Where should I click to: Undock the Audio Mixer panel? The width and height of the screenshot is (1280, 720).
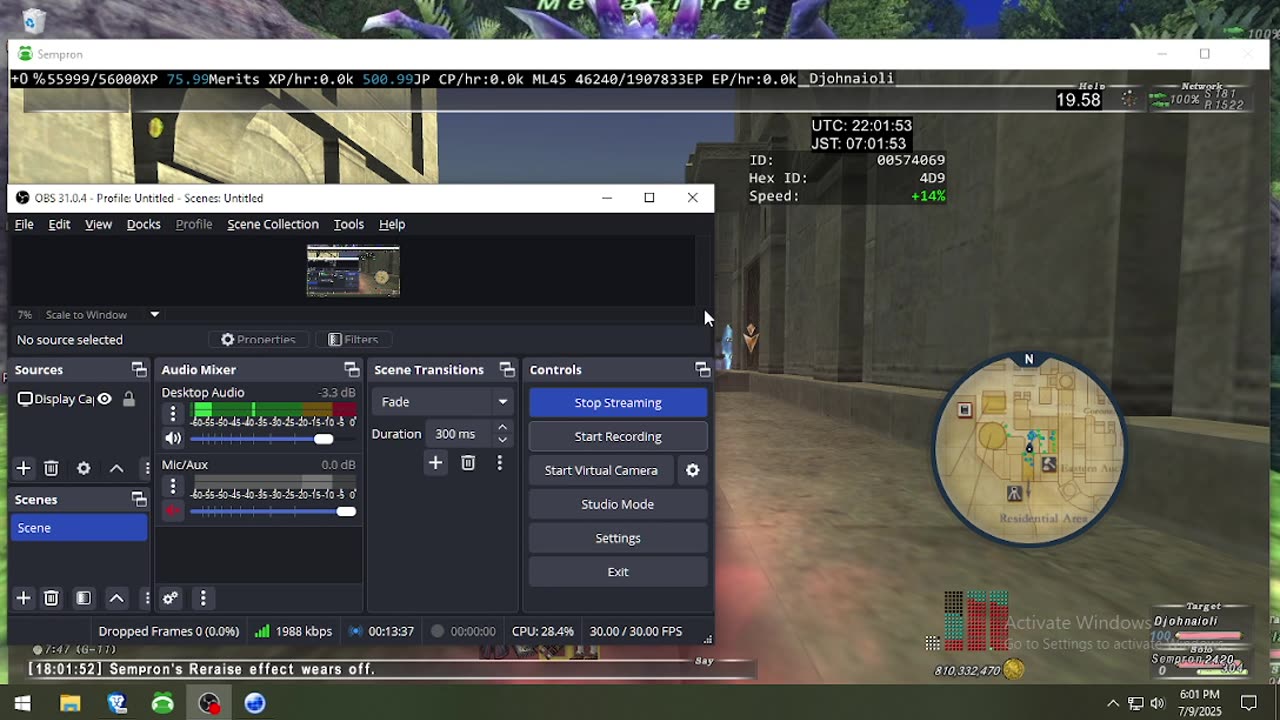pyautogui.click(x=351, y=370)
